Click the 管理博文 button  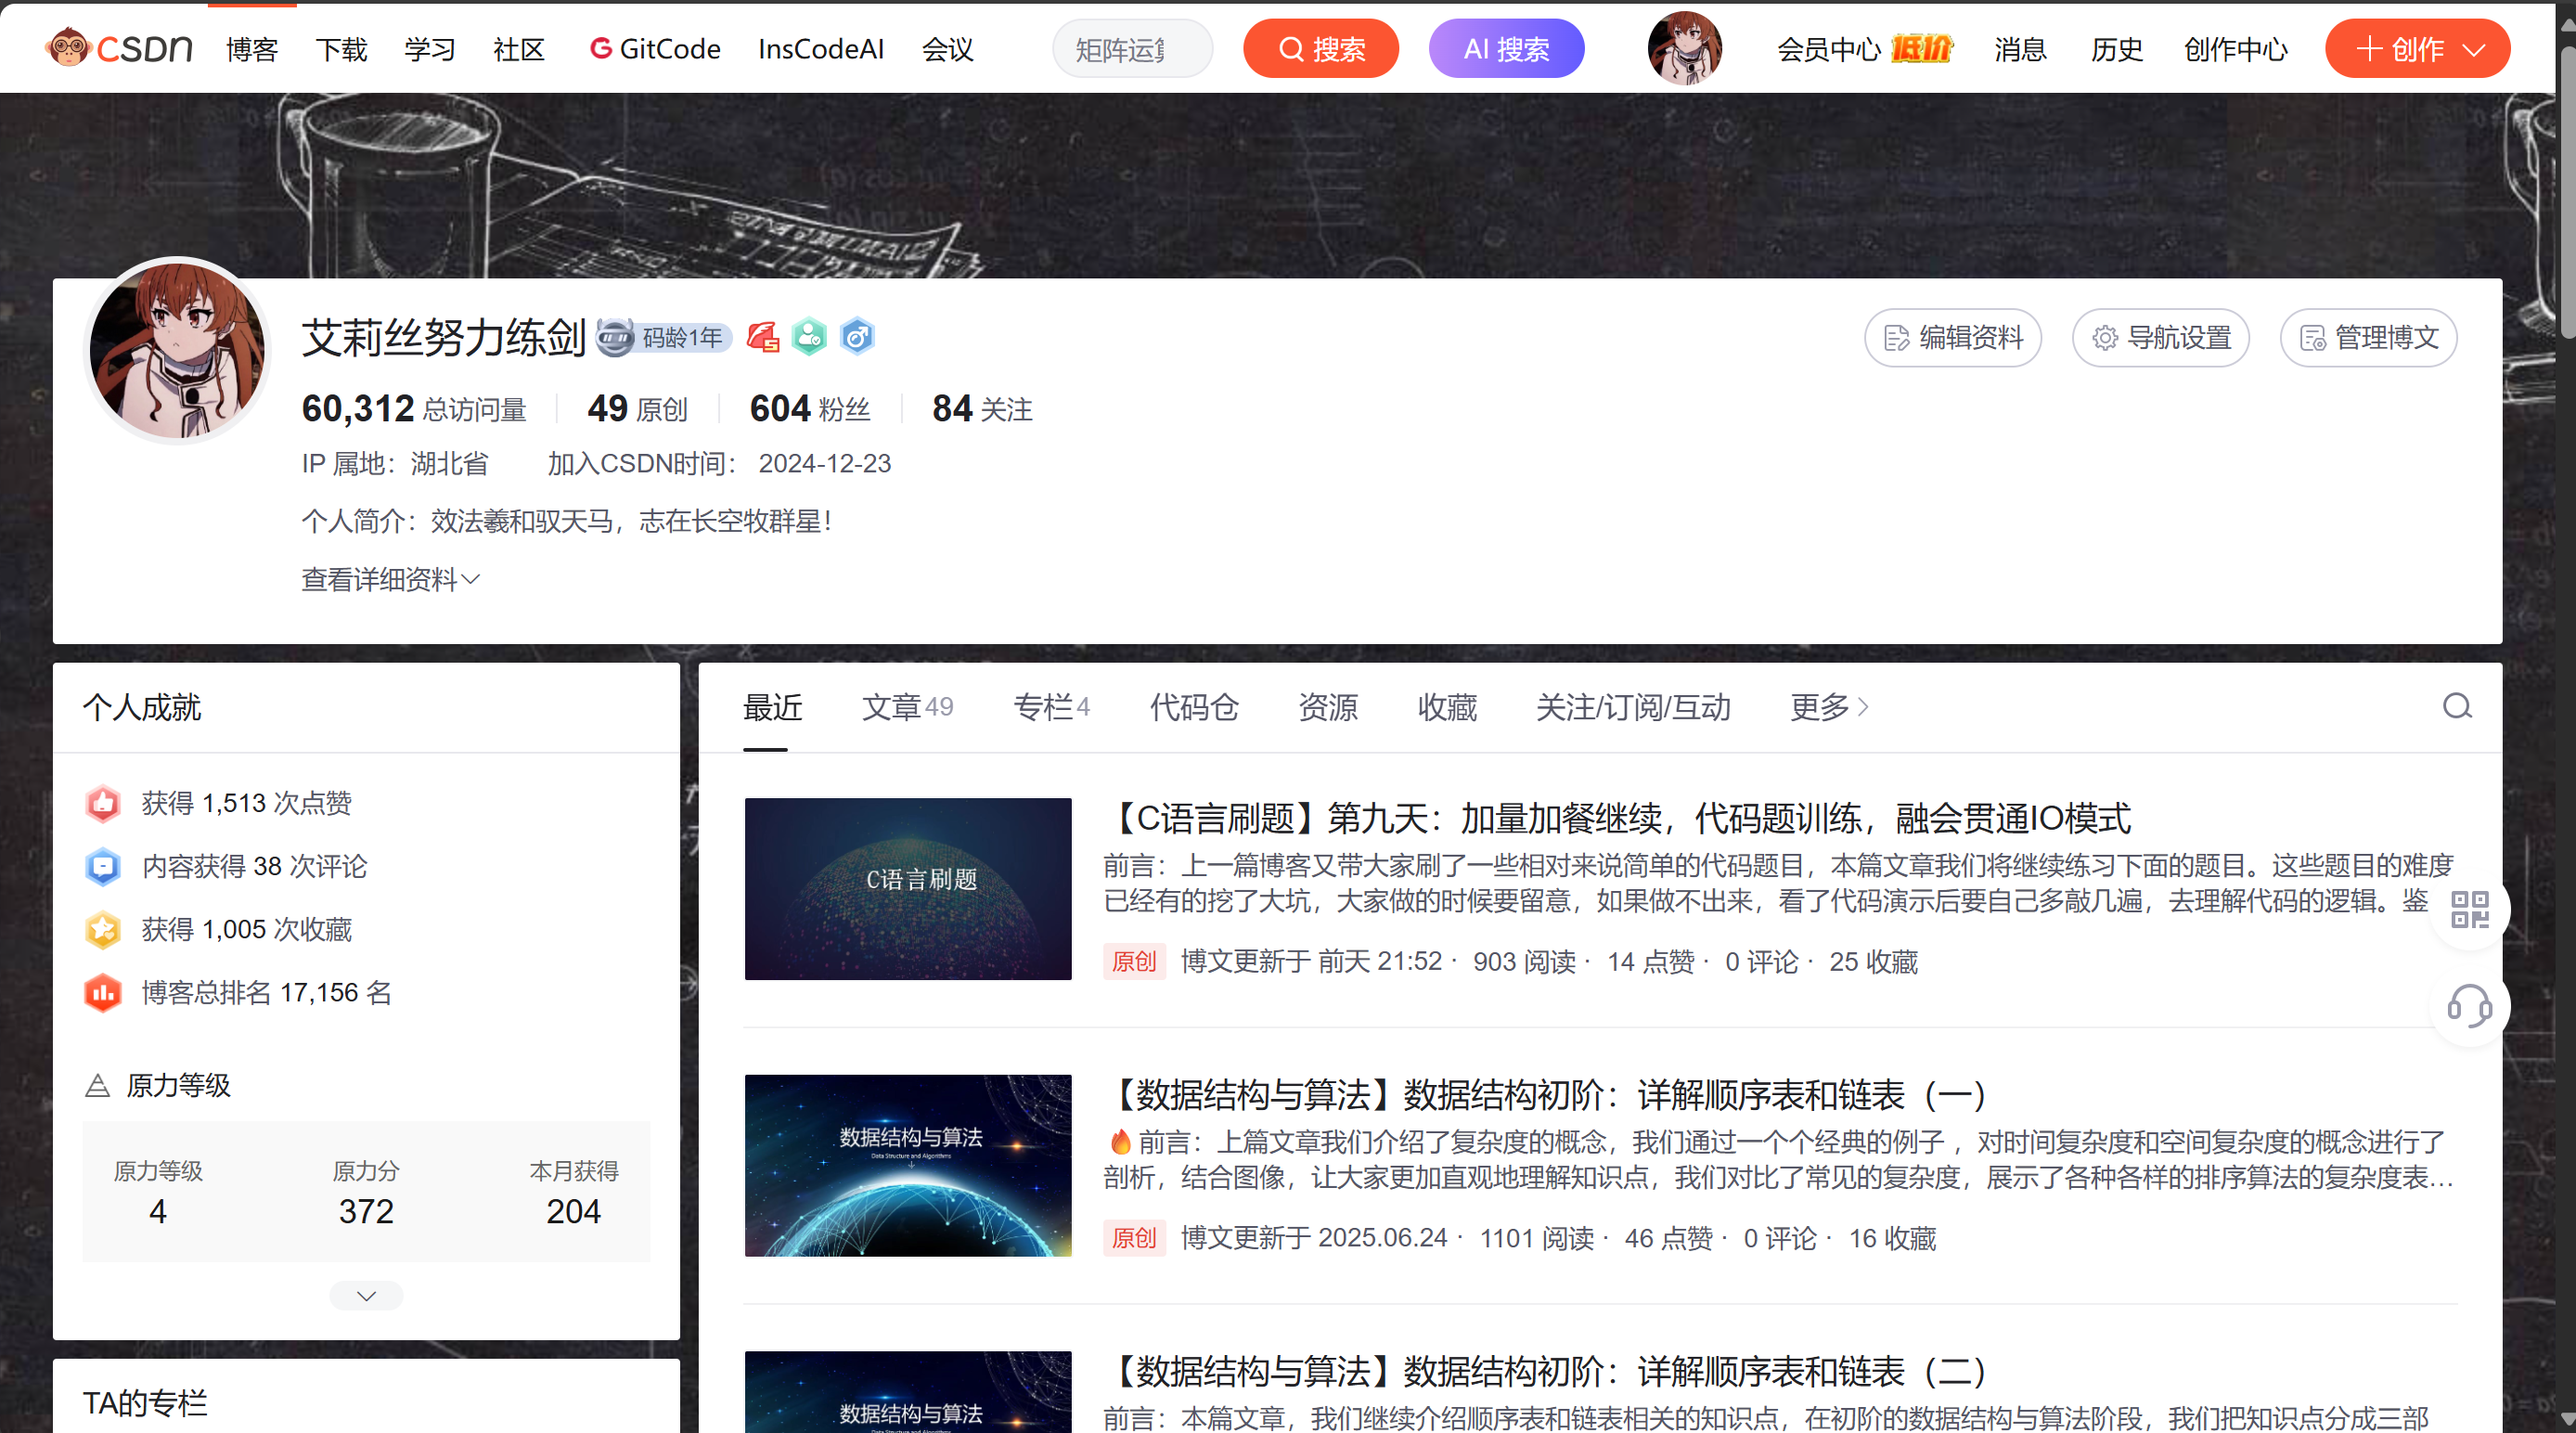click(x=2368, y=338)
